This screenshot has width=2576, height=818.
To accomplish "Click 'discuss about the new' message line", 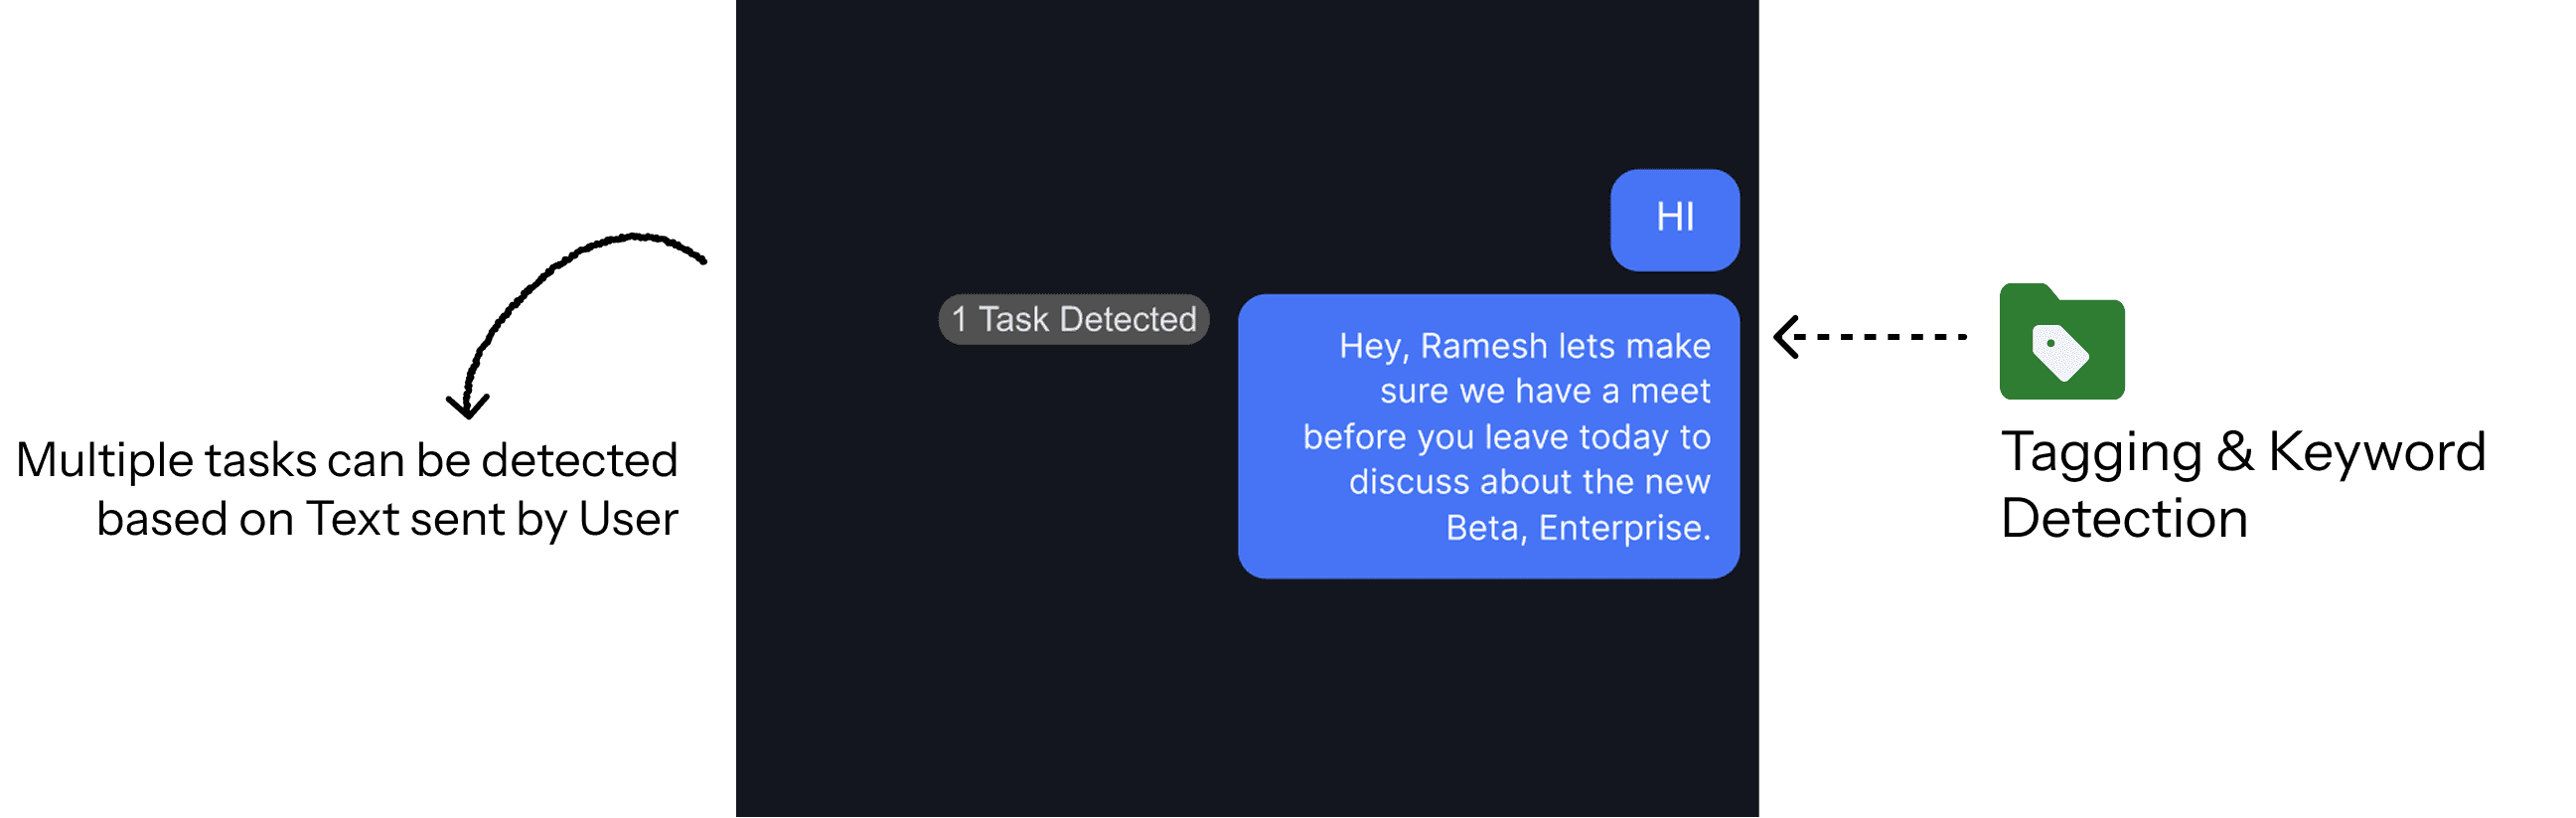I will [x=1530, y=482].
